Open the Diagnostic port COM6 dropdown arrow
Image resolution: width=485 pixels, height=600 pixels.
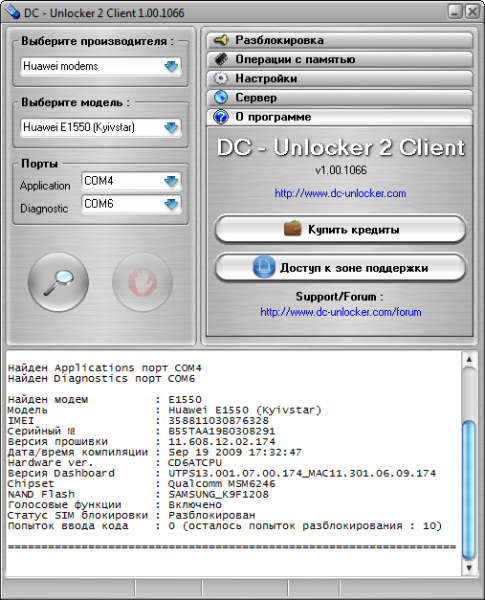pyautogui.click(x=171, y=204)
